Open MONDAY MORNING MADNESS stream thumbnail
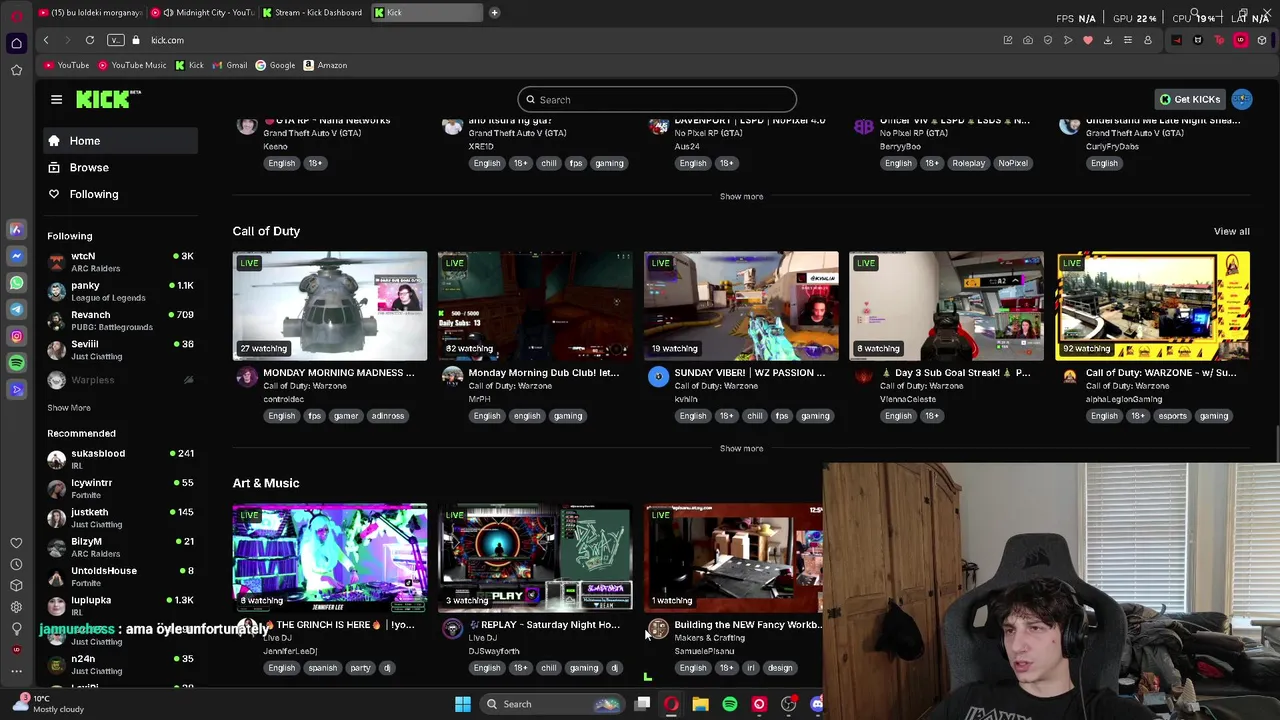The width and height of the screenshot is (1280, 720). coord(330,306)
